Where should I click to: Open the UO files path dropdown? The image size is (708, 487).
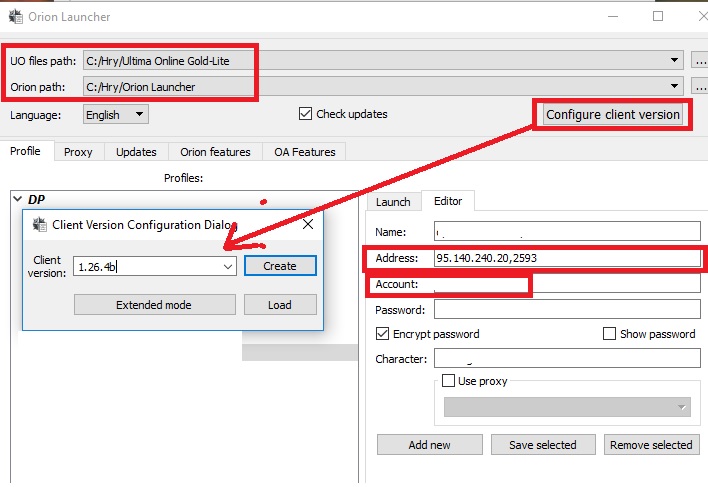(675, 61)
